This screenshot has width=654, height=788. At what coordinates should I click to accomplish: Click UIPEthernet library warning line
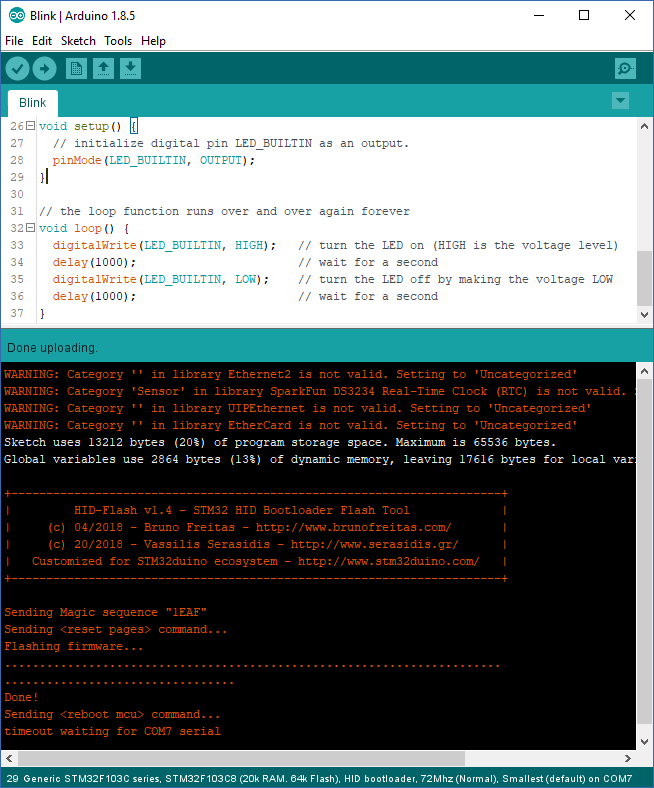(298, 409)
